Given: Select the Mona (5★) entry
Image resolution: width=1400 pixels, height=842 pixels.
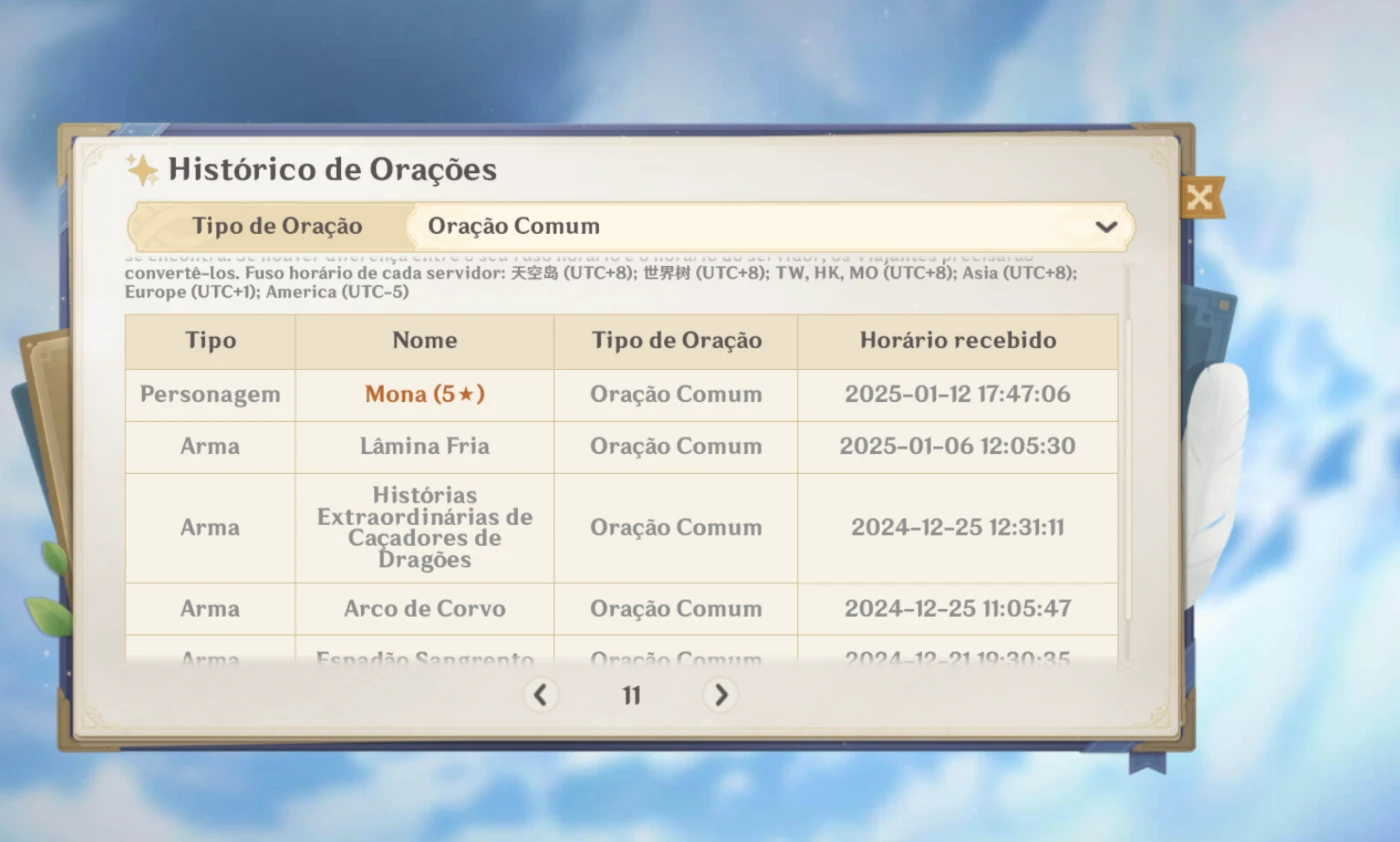Looking at the screenshot, I should pos(425,395).
